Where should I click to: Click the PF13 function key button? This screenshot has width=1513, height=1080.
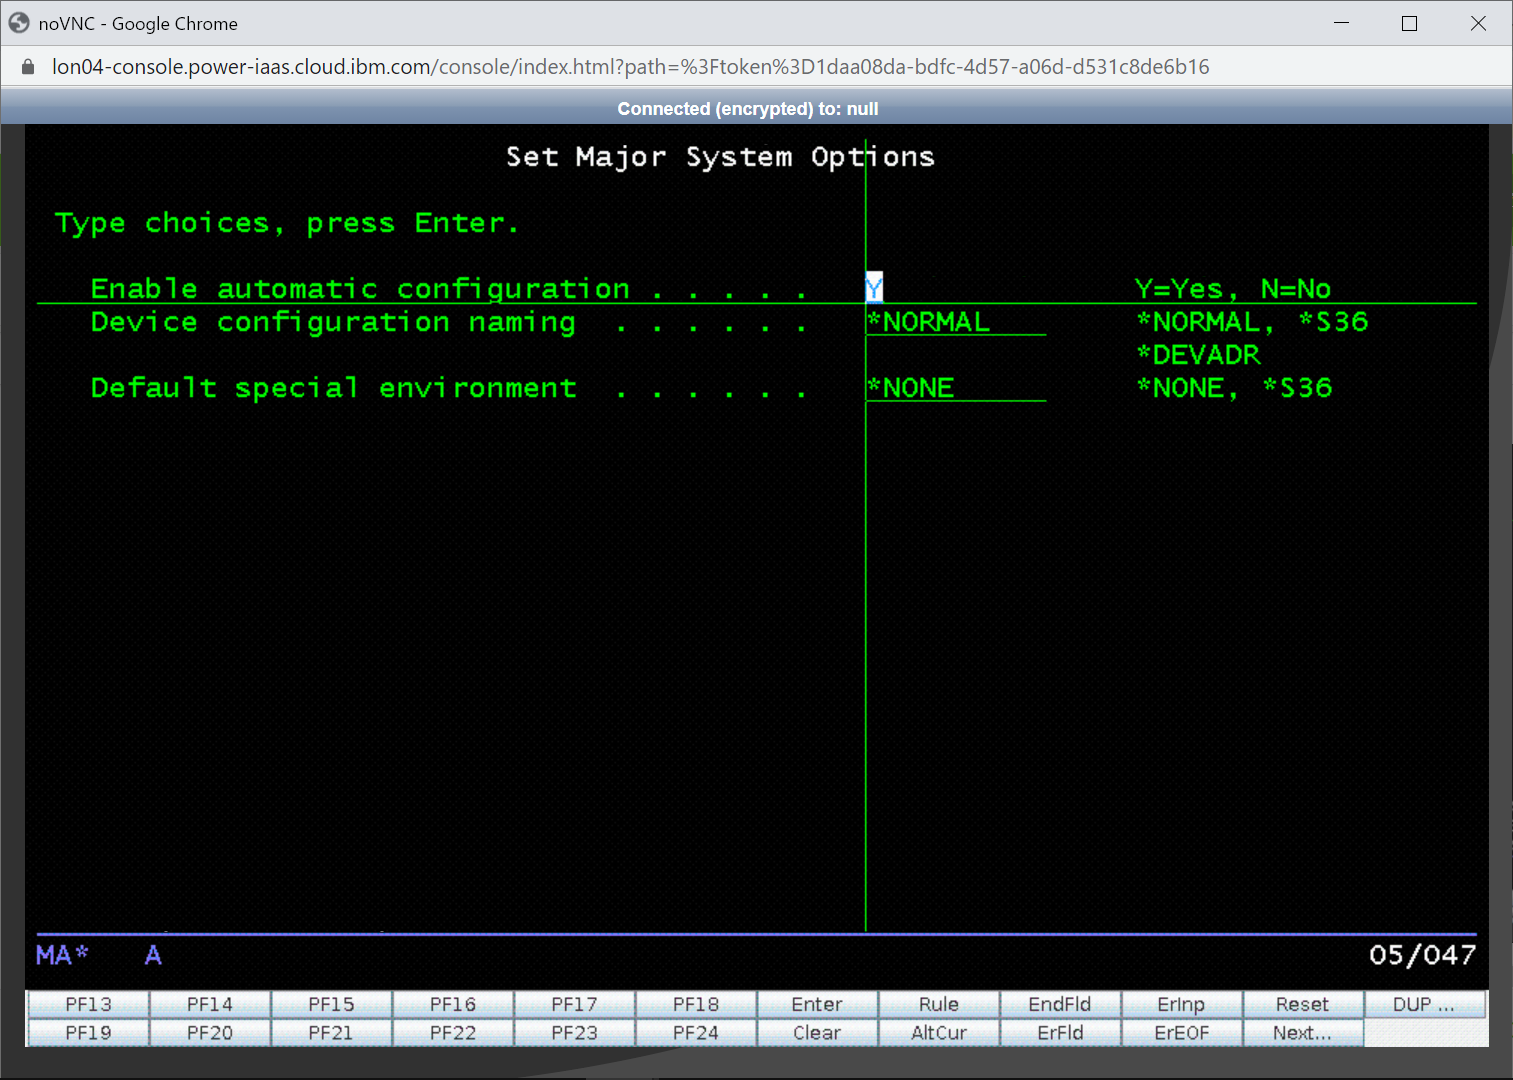88,1004
